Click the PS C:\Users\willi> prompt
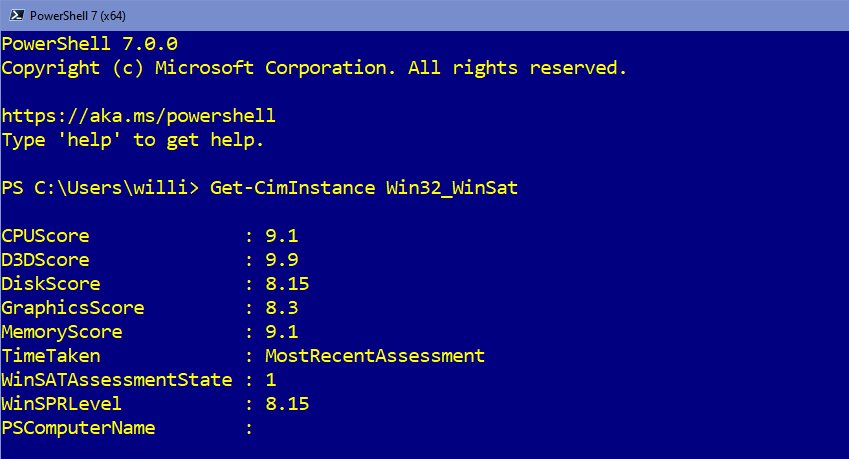The height and width of the screenshot is (459, 849). click(x=101, y=188)
